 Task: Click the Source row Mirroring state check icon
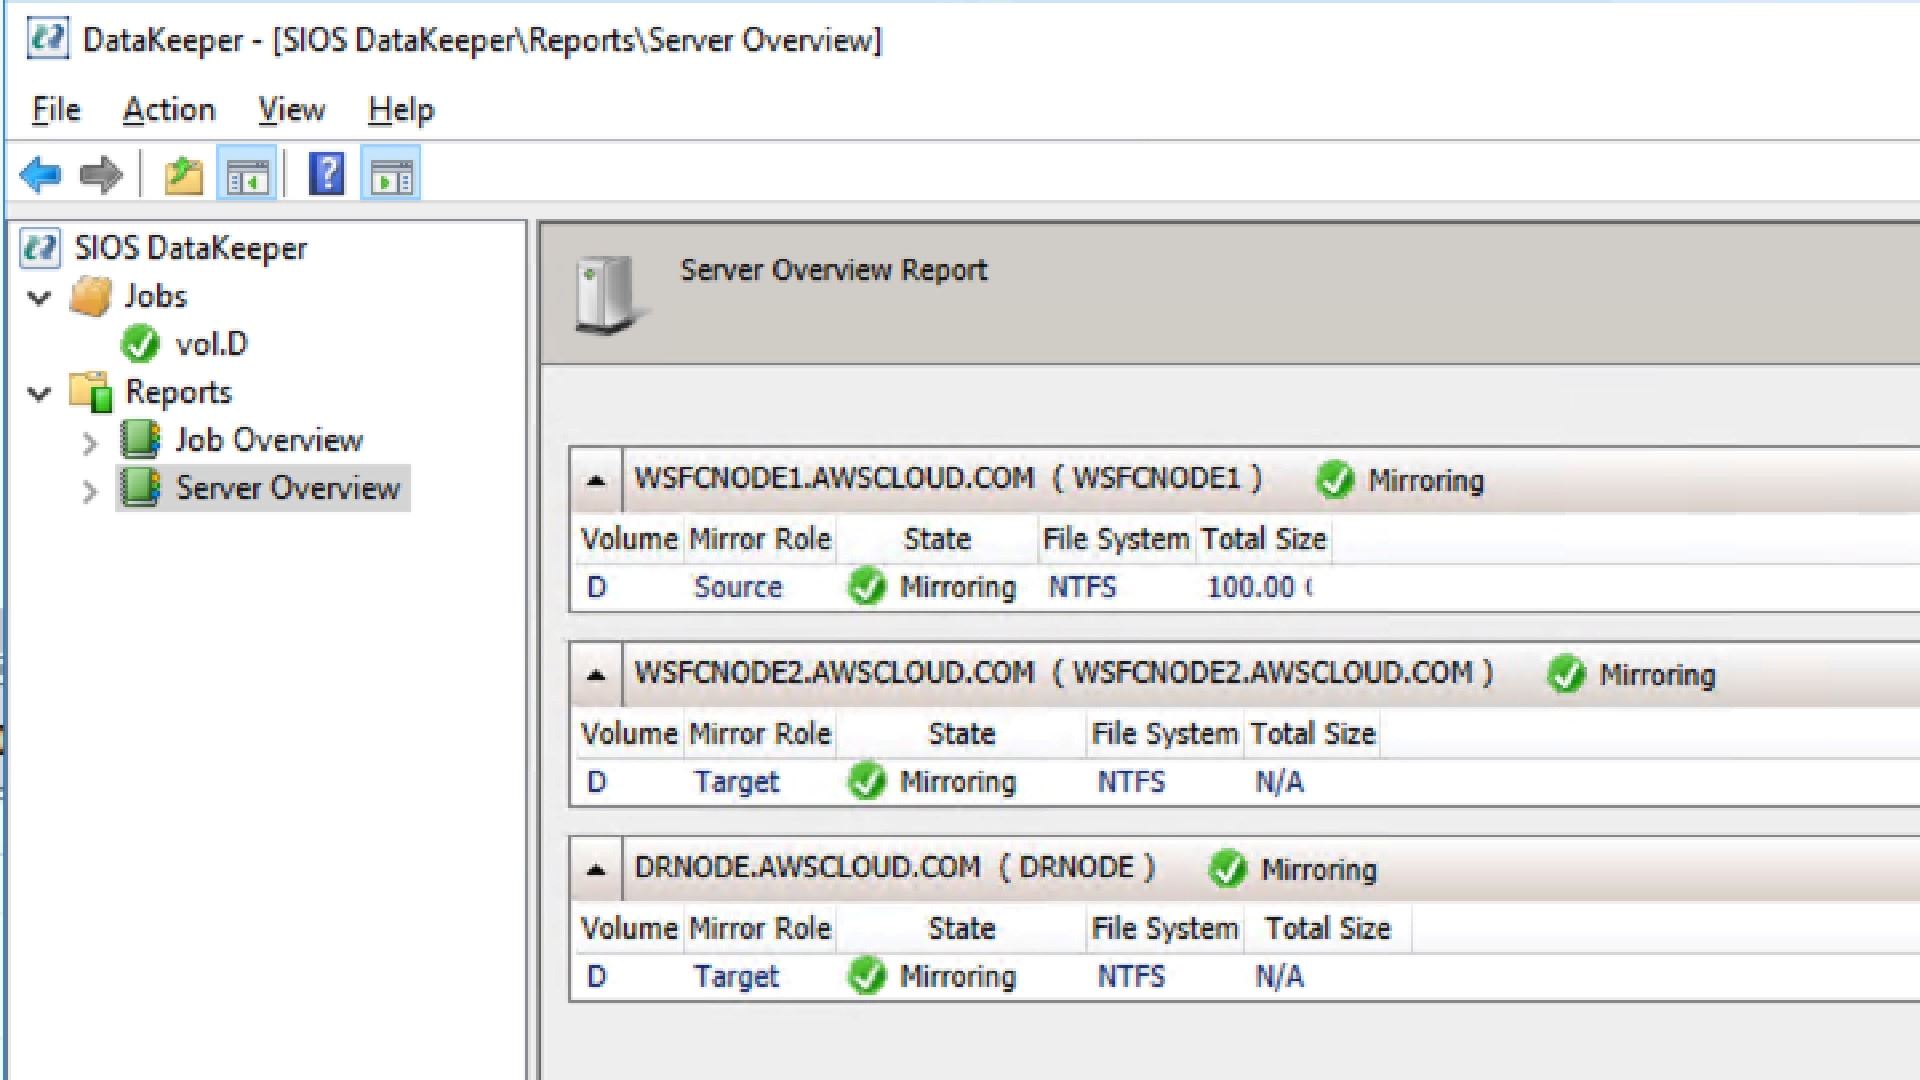pyautogui.click(x=867, y=587)
